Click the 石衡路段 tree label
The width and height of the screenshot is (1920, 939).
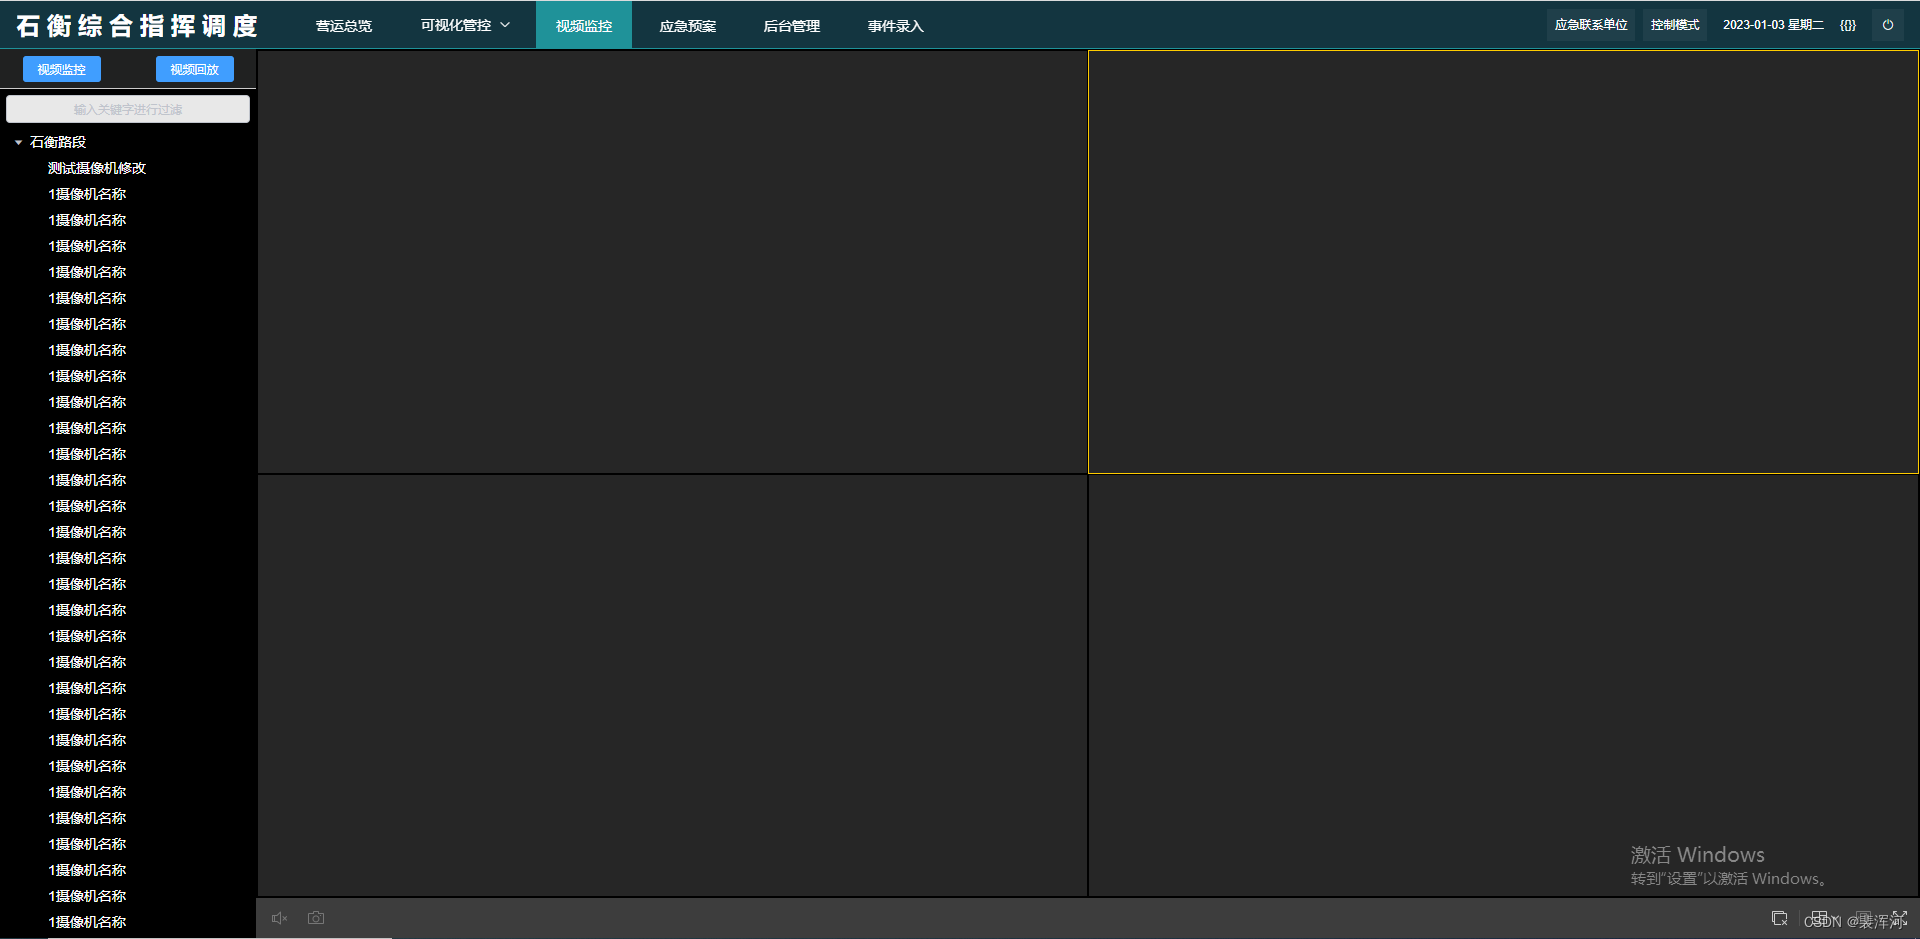[58, 142]
